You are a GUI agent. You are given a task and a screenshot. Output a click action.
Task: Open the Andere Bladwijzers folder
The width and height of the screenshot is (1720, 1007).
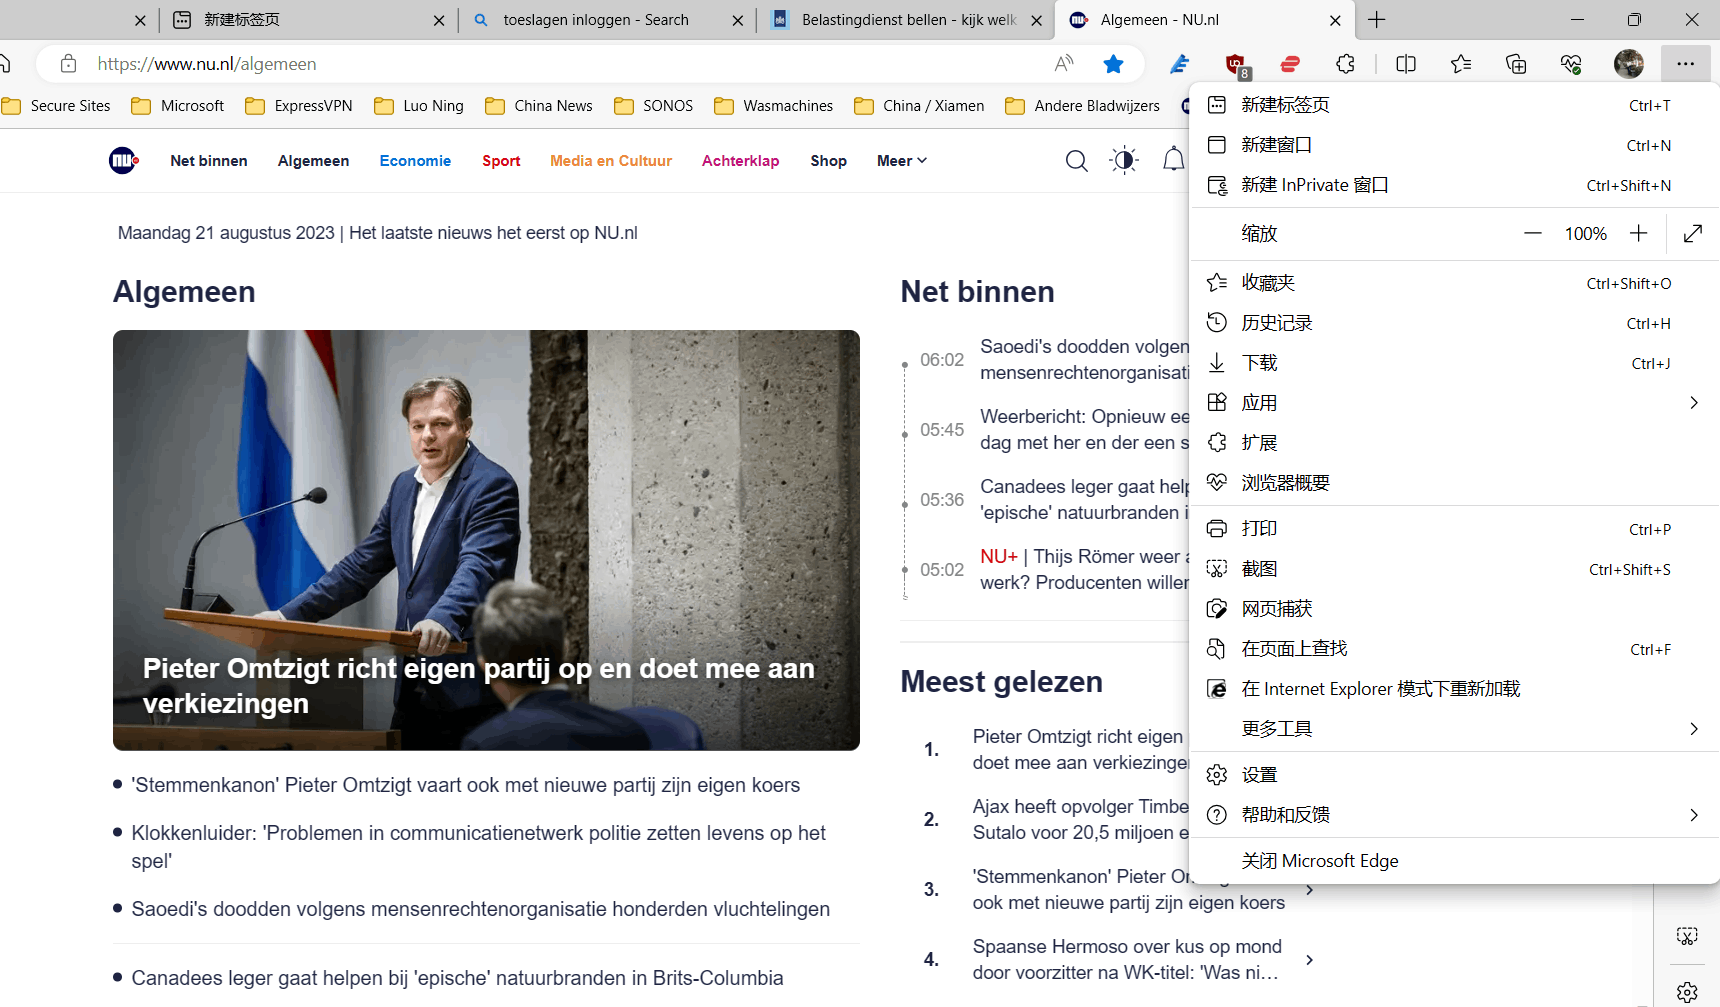[1083, 106]
